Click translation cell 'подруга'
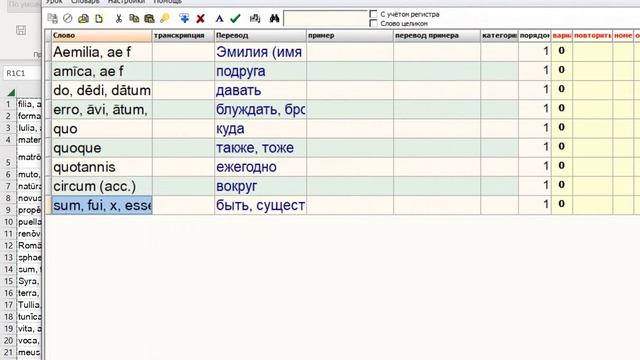This screenshot has width=640, height=360. coord(260,71)
